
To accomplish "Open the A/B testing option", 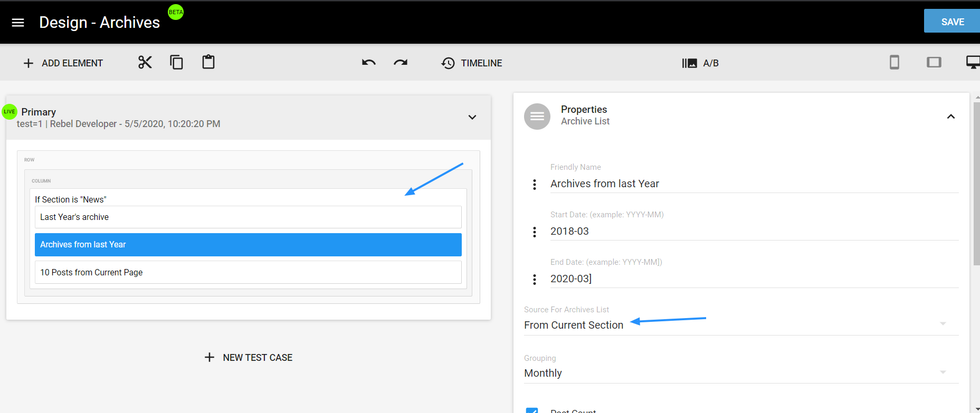I will [x=700, y=63].
